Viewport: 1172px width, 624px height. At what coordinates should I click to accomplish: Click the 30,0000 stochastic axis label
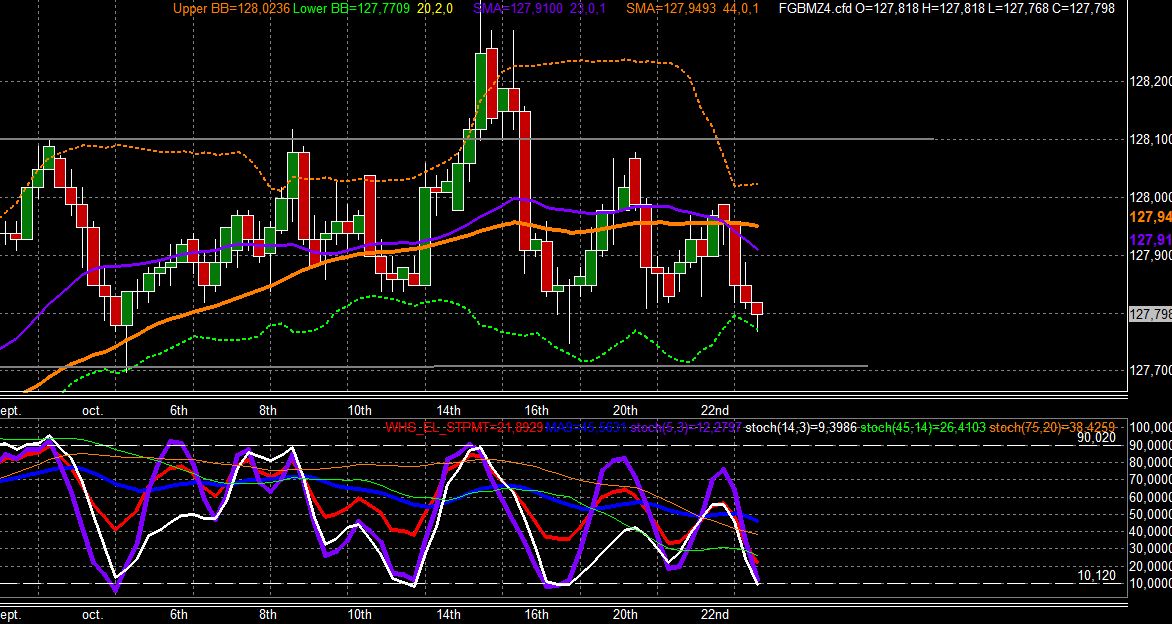(x=1150, y=549)
